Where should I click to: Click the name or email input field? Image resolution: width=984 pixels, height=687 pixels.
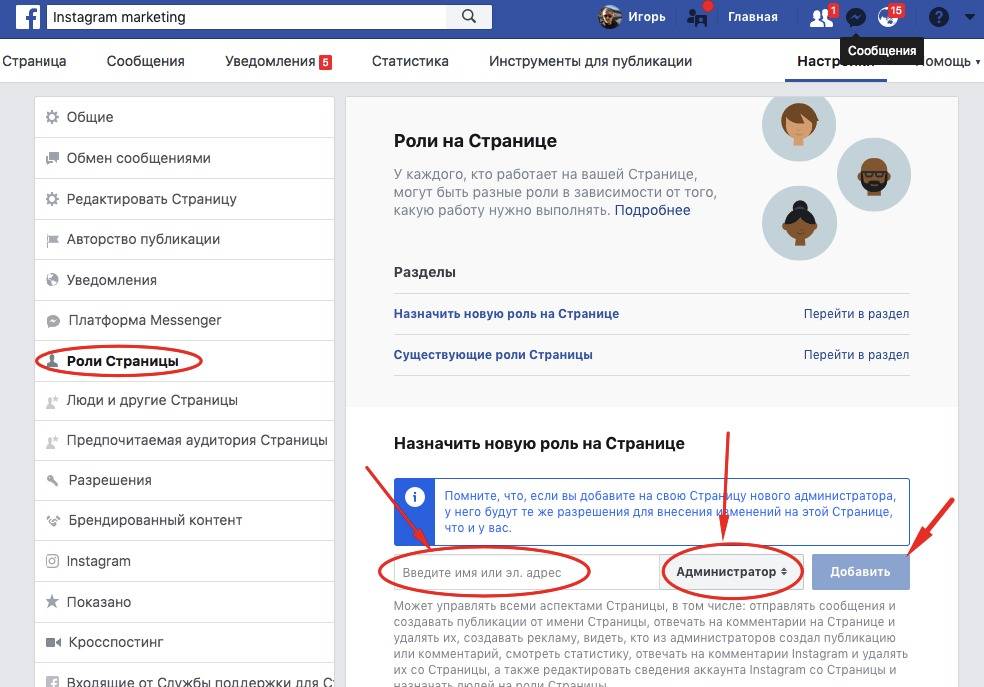coord(526,572)
